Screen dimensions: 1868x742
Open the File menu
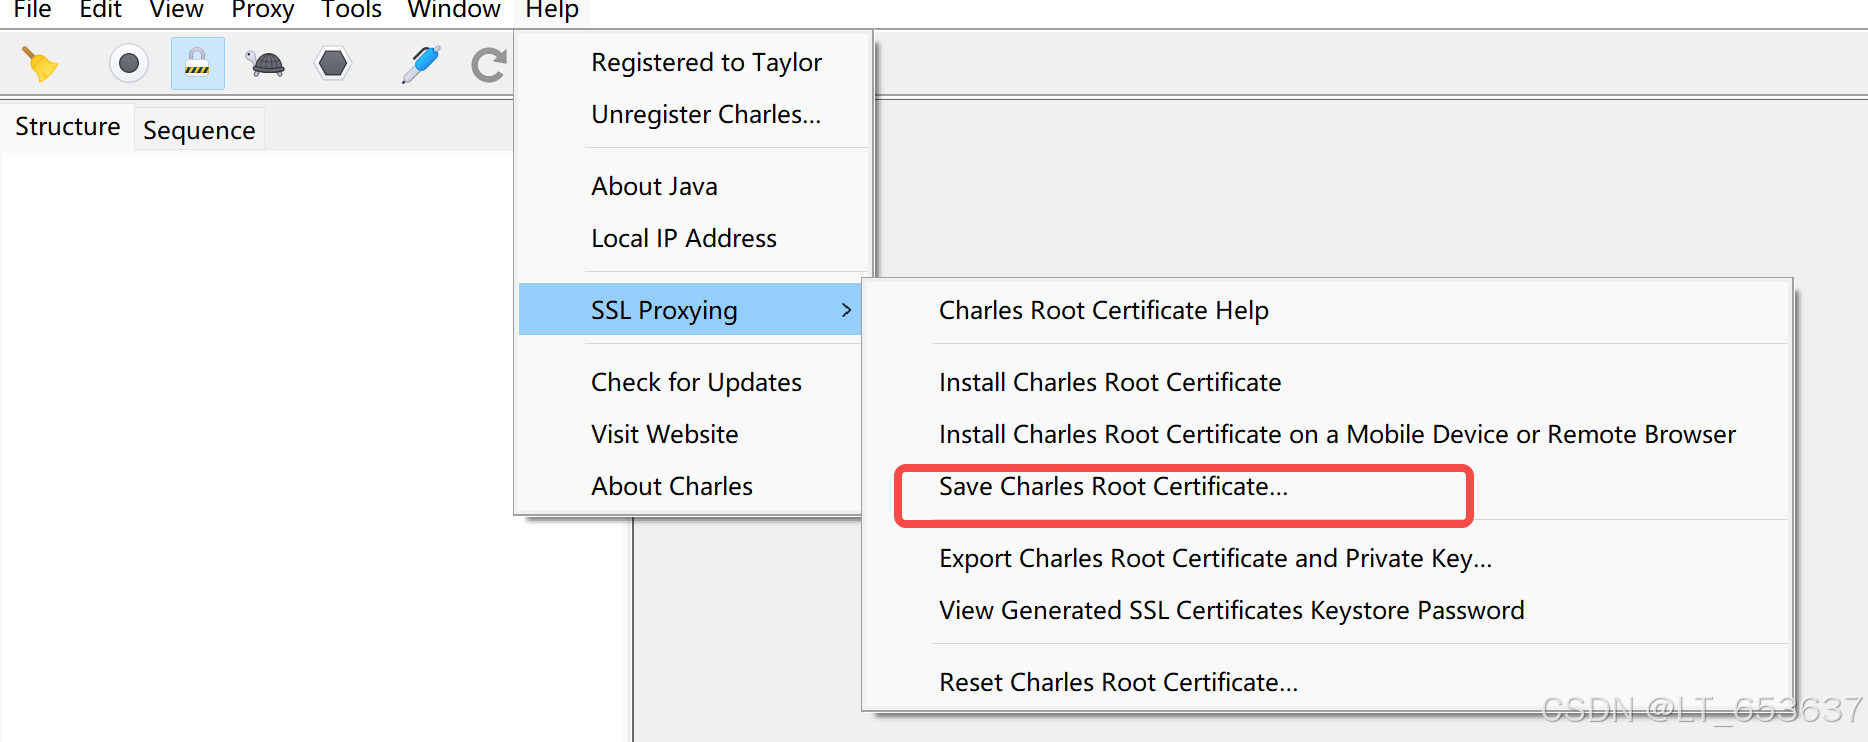[x=32, y=10]
